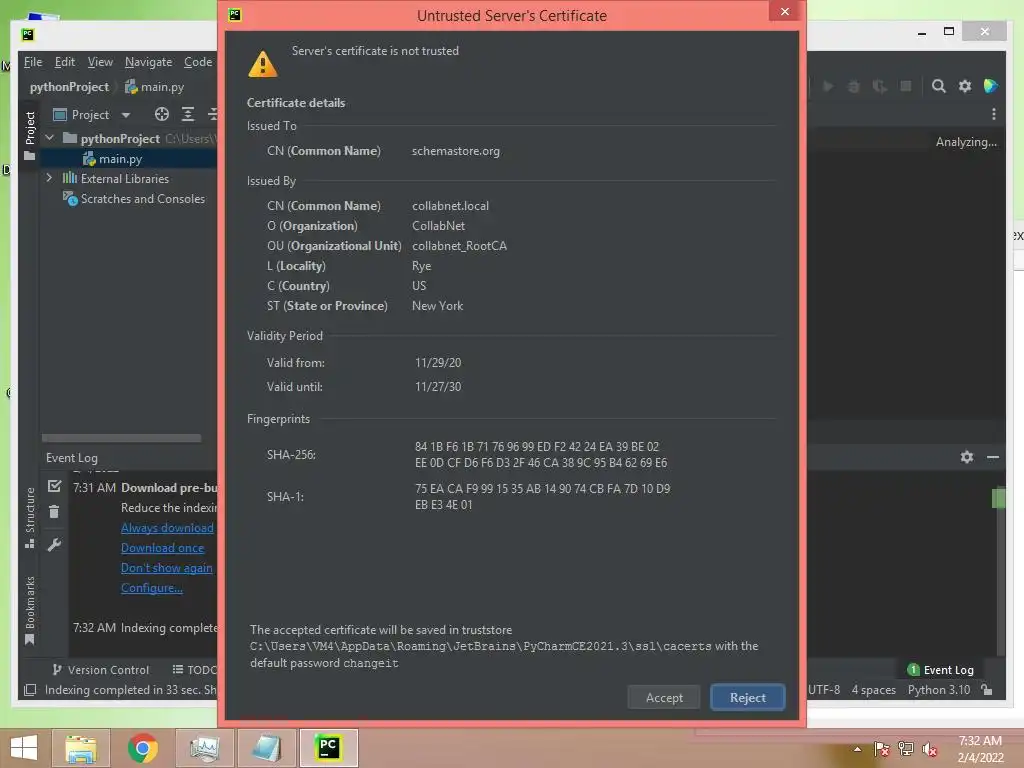Click UTF-8 encoding in status bar
This screenshot has width=1024, height=768.
tap(824, 690)
